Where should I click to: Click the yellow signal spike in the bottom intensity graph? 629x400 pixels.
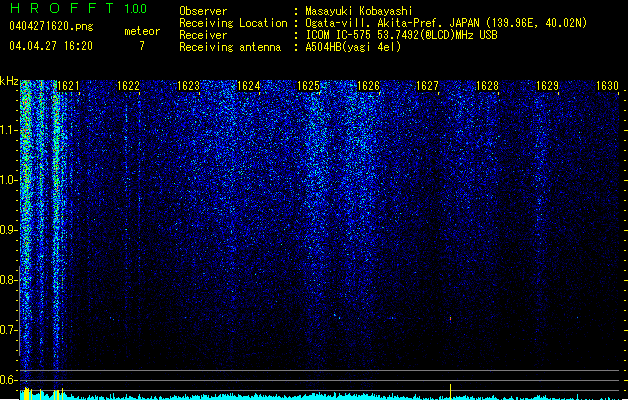pyautogui.click(x=450, y=392)
